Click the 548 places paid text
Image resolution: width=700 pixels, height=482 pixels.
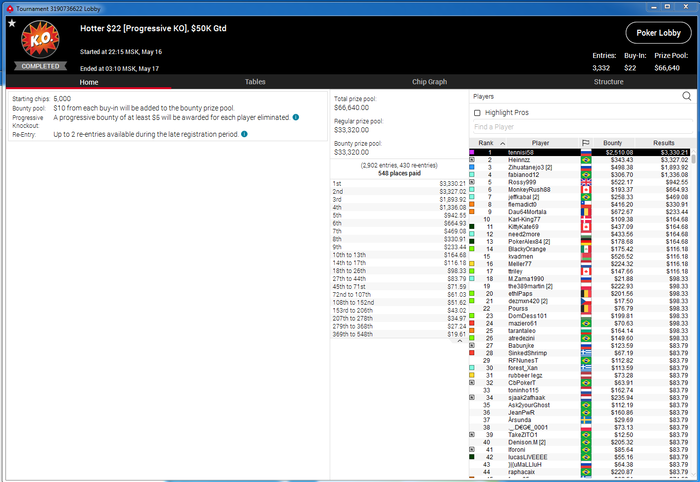click(x=399, y=173)
